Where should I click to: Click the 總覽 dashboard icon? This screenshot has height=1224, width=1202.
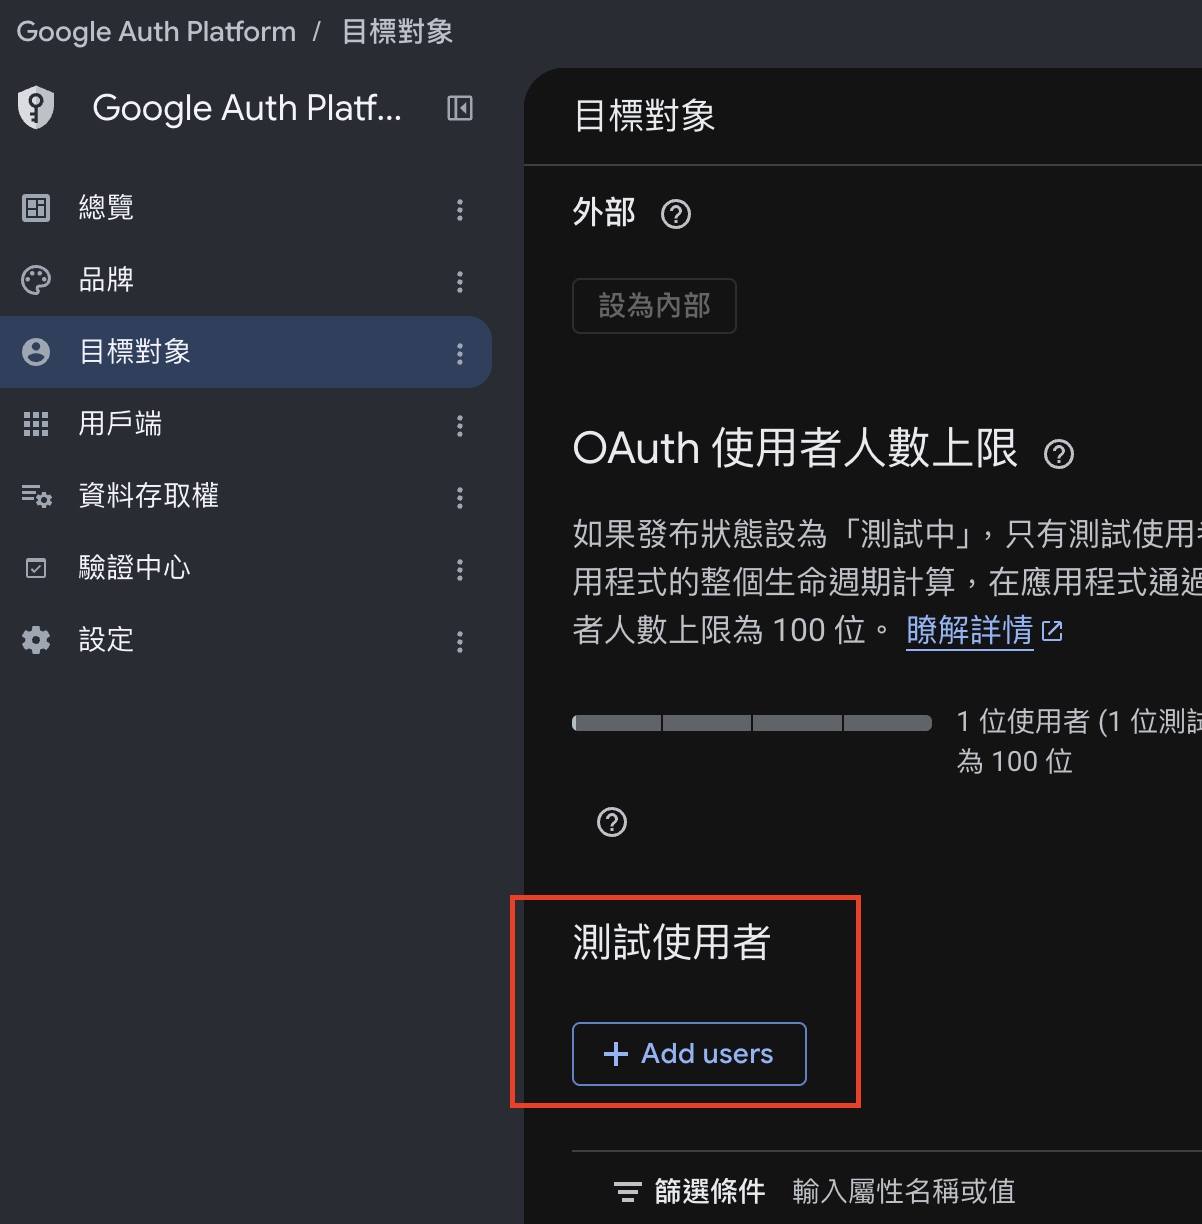click(x=36, y=208)
